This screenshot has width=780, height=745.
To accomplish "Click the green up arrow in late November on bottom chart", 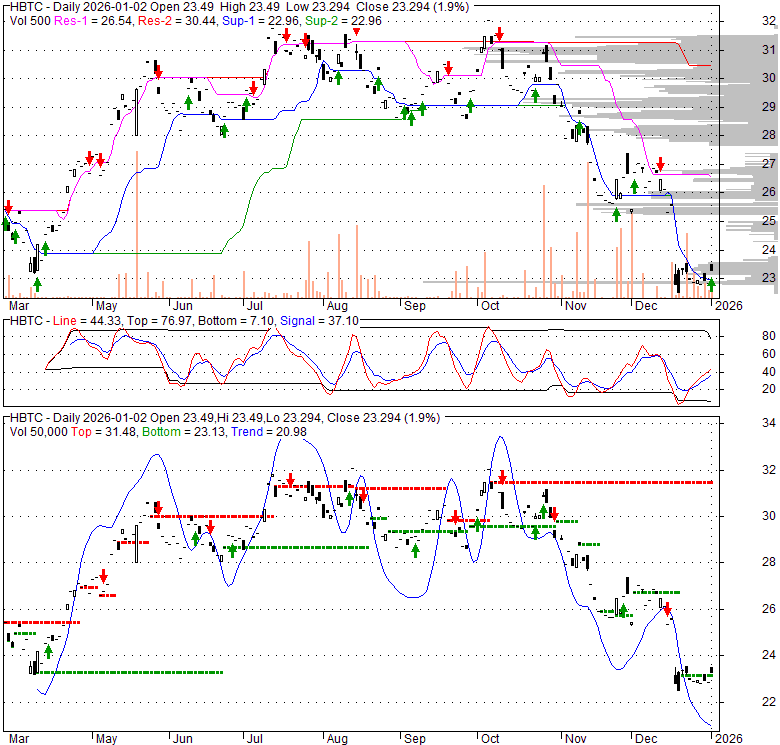I will click(623, 611).
